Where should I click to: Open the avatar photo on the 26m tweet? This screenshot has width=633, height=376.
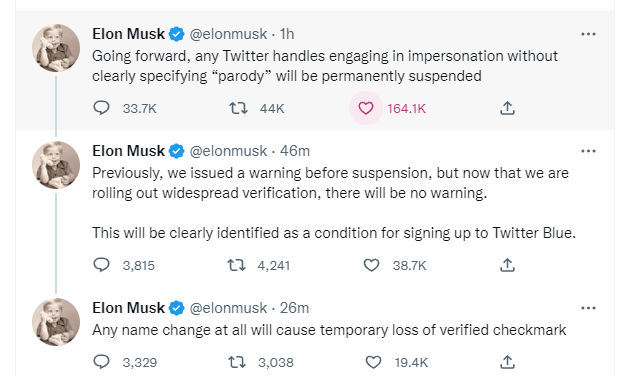pos(56,322)
